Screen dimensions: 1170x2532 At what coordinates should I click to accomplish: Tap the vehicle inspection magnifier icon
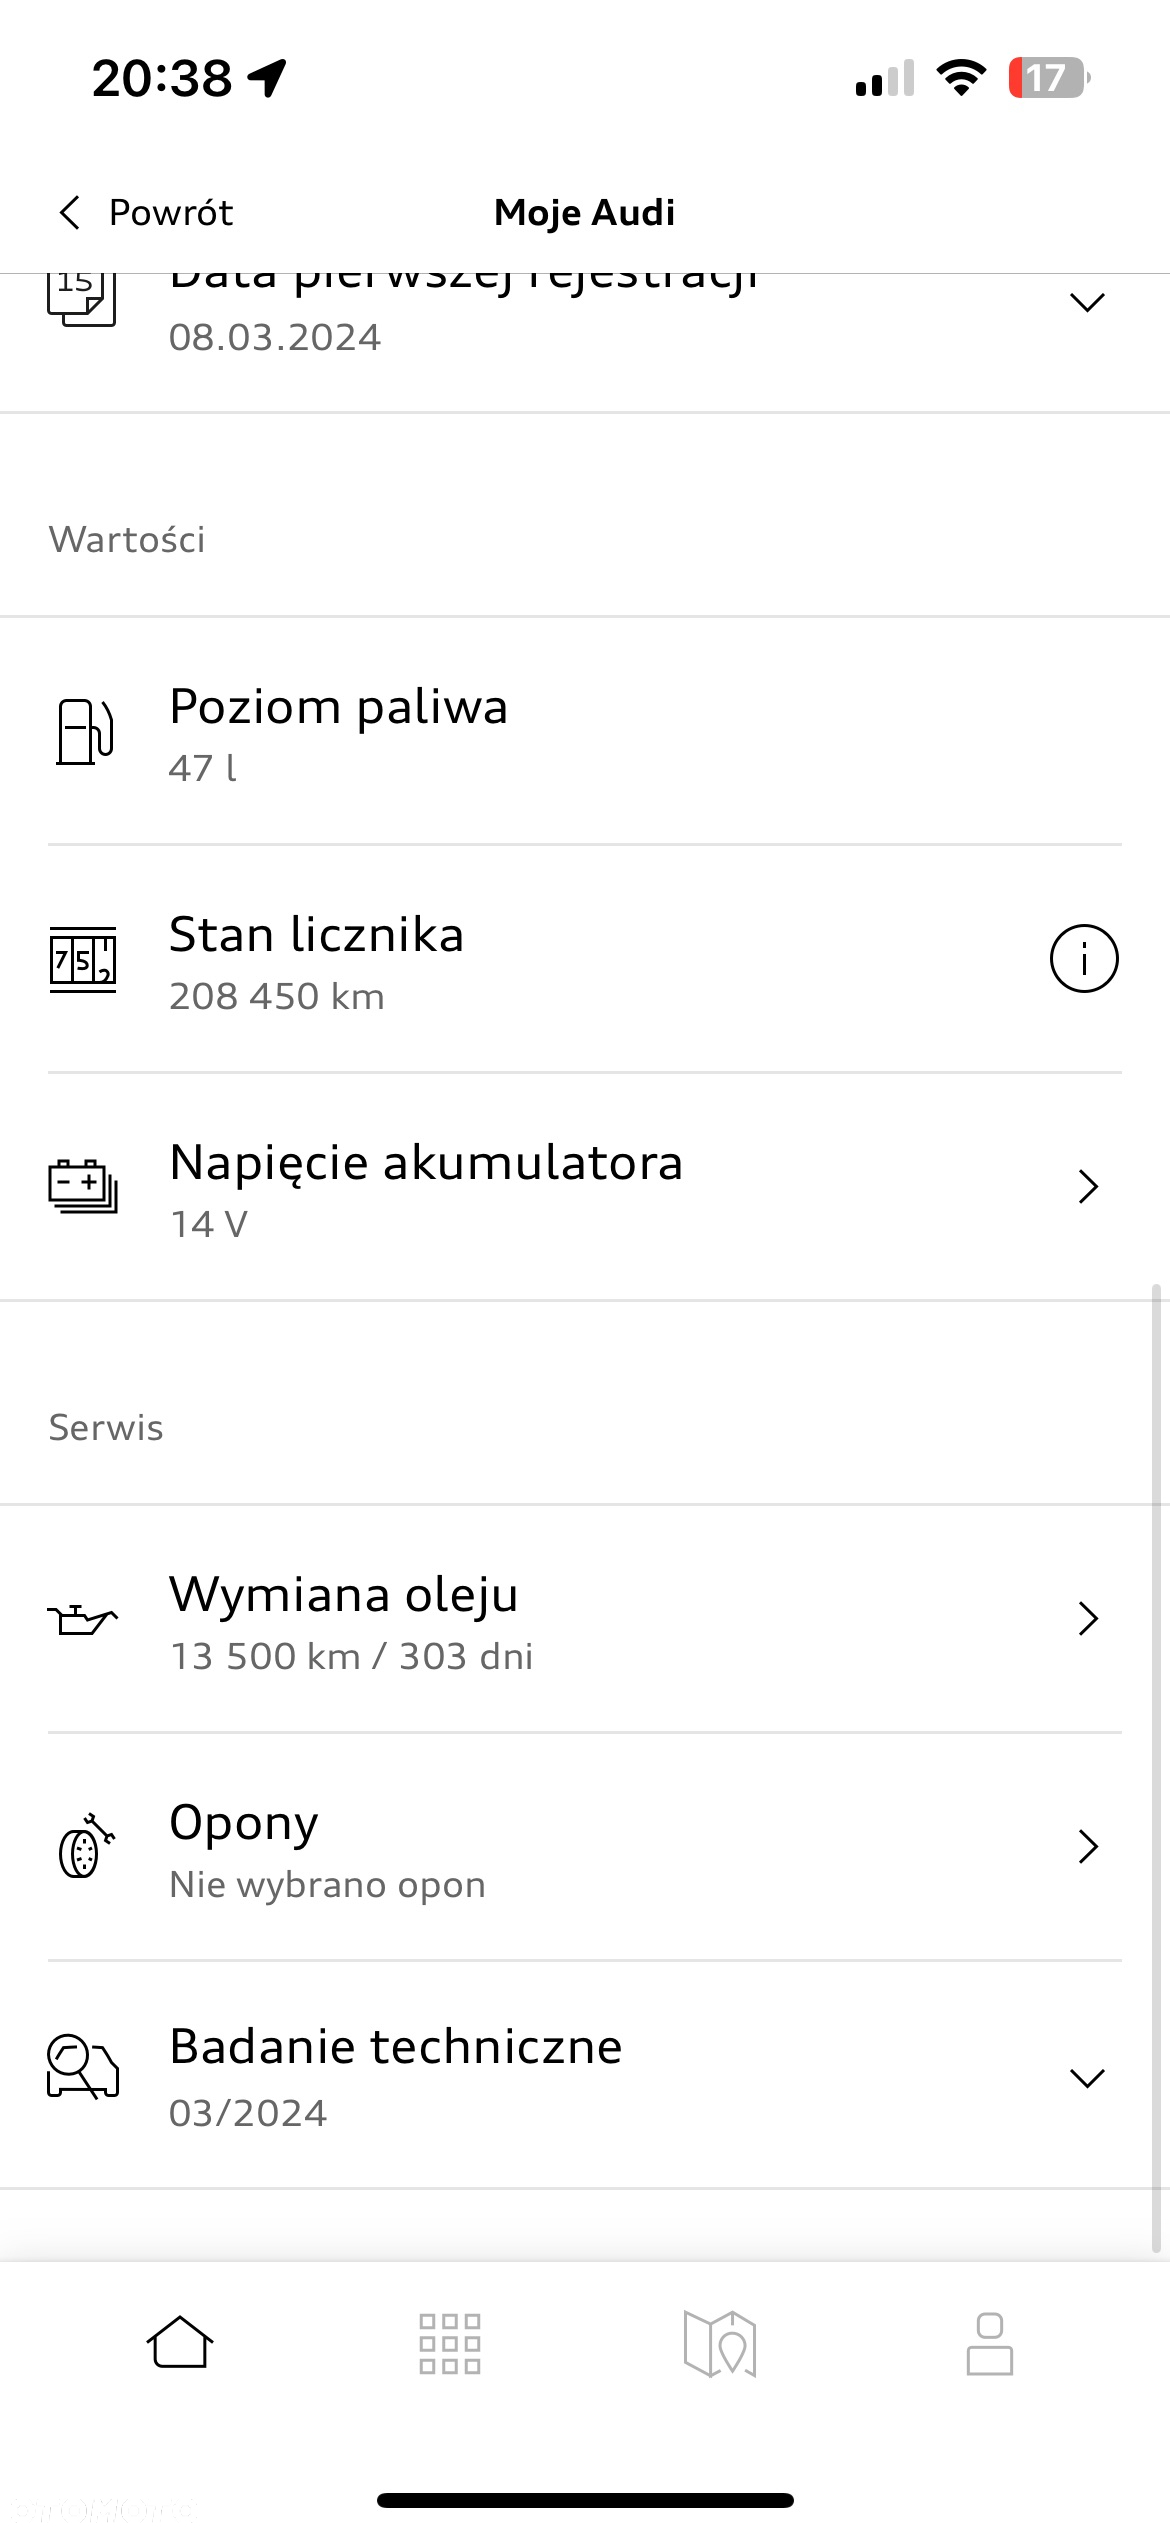coord(83,2066)
